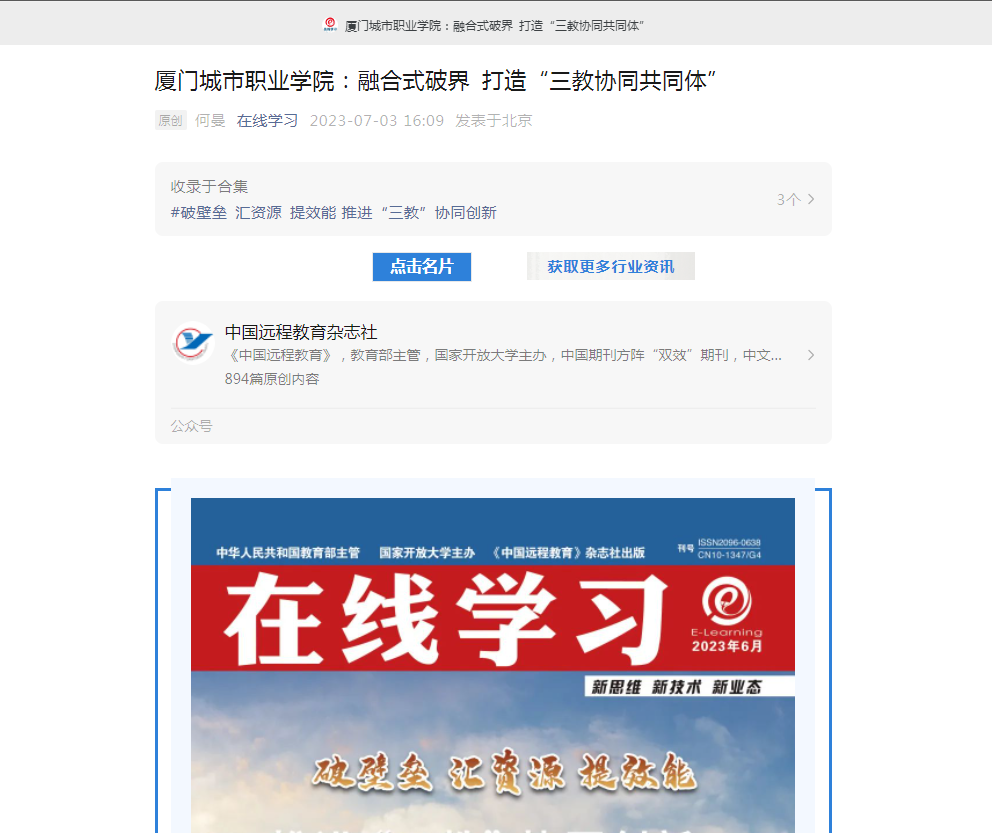Expand the collection via the 3个 chevron arrow
The image size is (992, 833).
pyautogui.click(x=811, y=199)
